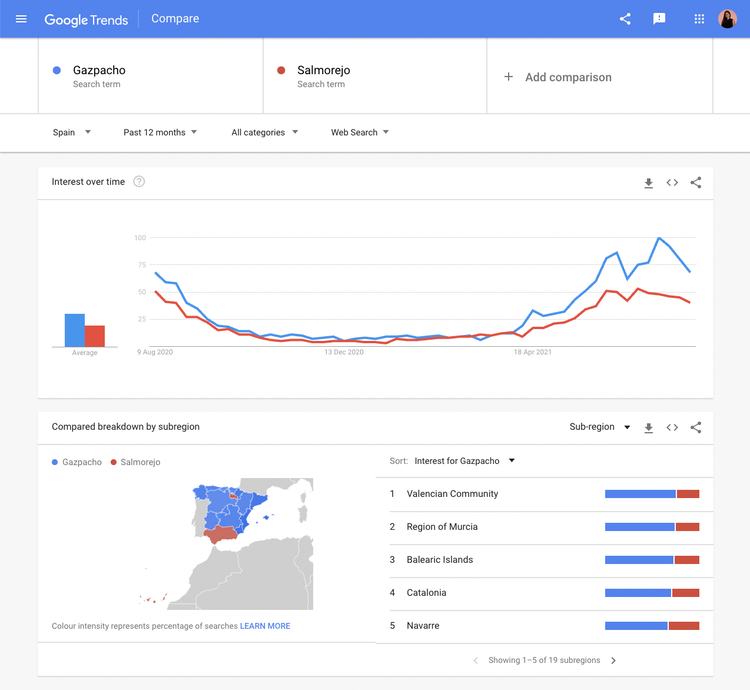Screen dimensions: 750x690
Task: Share the Interest over time chart
Action: [695, 182]
